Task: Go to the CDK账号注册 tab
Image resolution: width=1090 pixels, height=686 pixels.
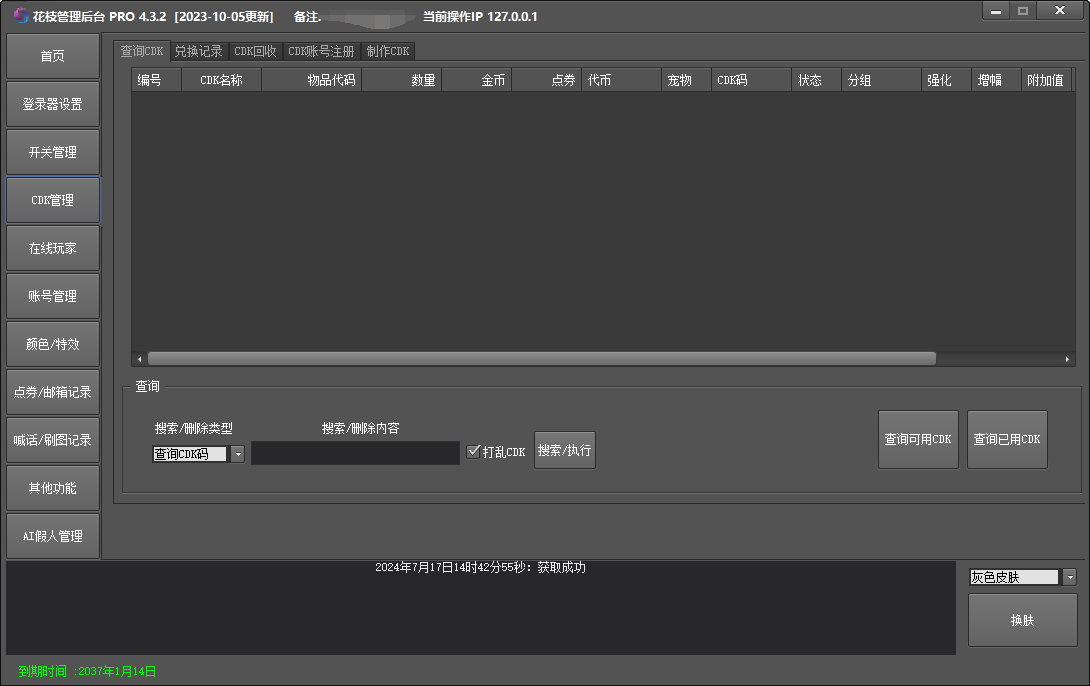Action: (x=321, y=51)
